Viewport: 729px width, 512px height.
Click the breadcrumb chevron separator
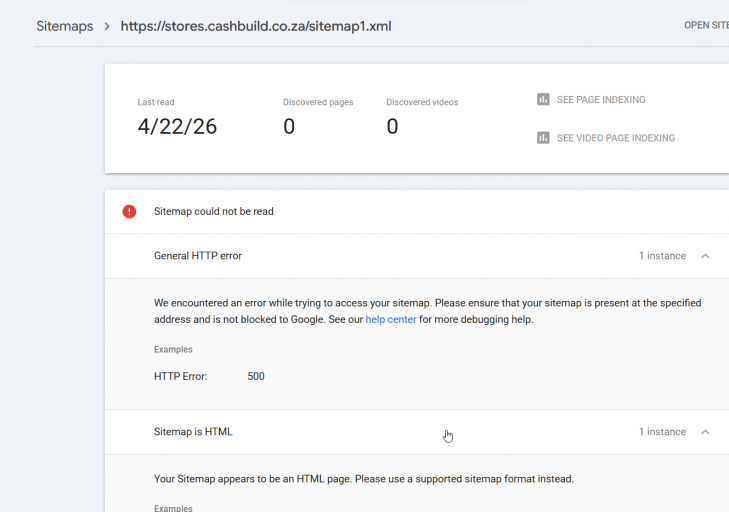[x=107, y=27]
